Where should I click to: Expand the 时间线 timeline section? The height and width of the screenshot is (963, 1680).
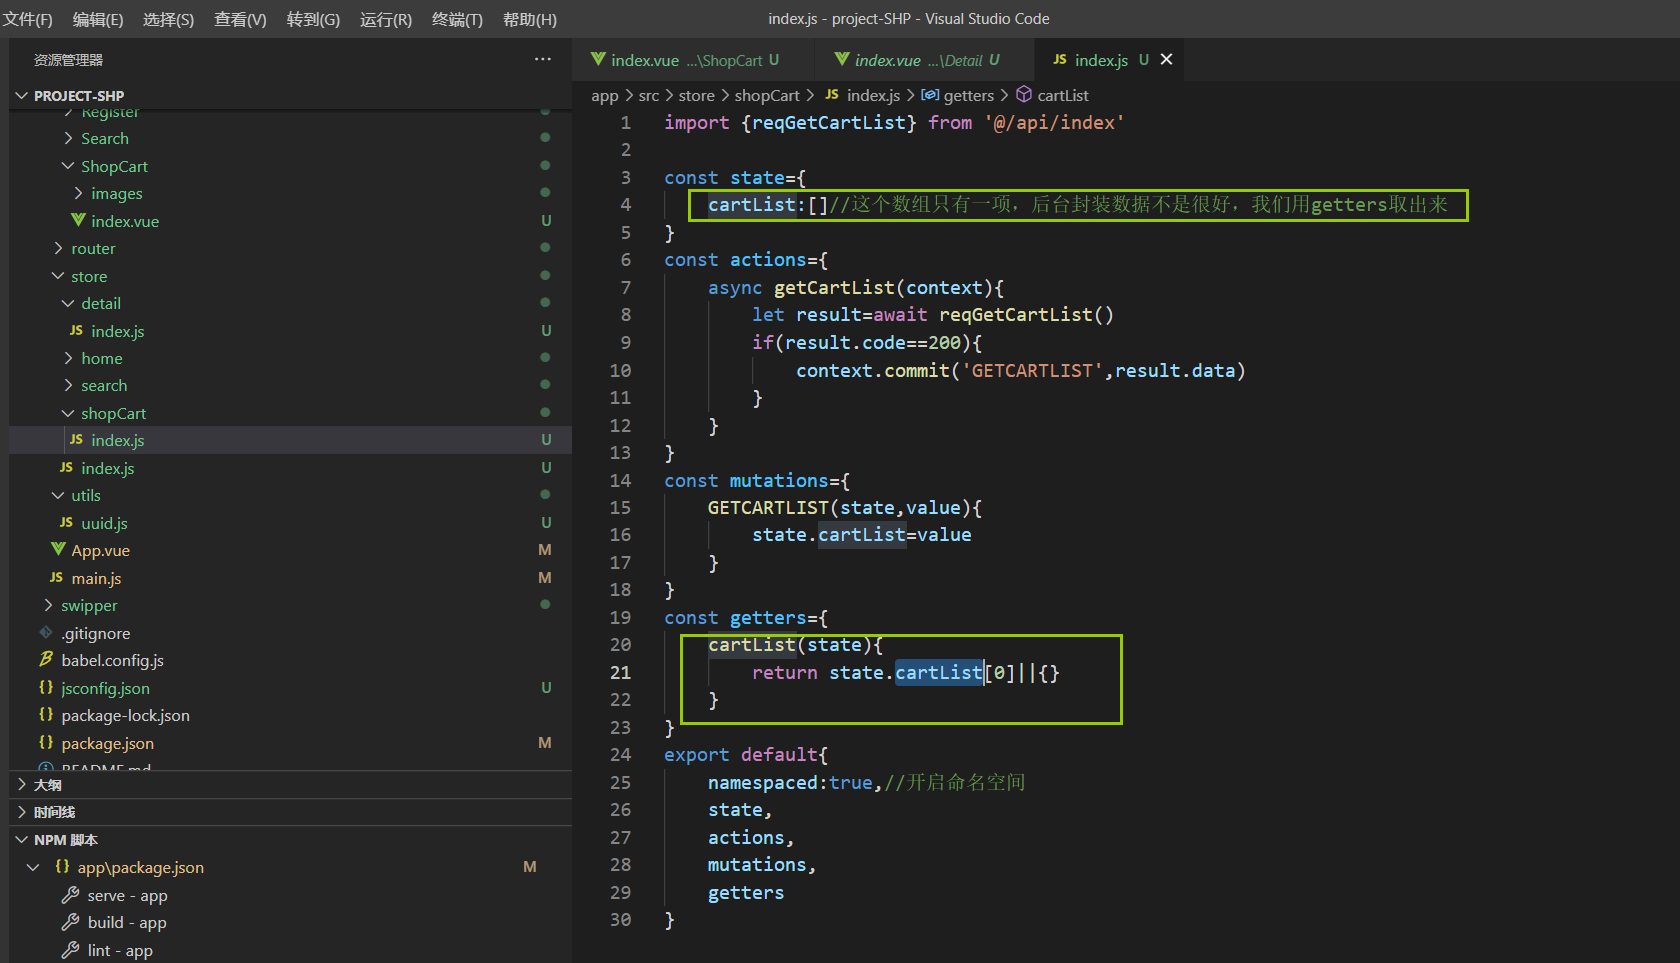[x=54, y=812]
